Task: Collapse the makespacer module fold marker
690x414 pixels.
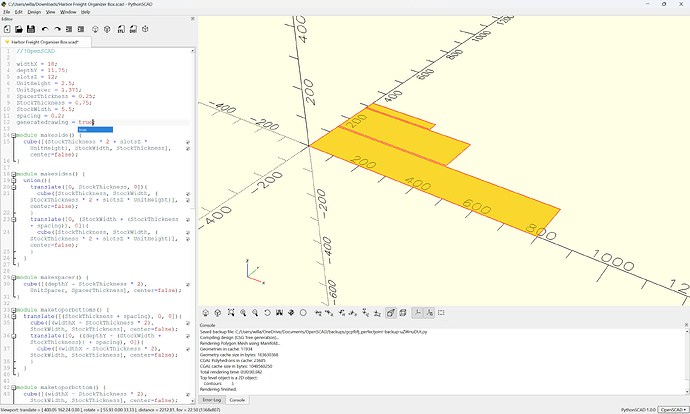Action: 14,278
